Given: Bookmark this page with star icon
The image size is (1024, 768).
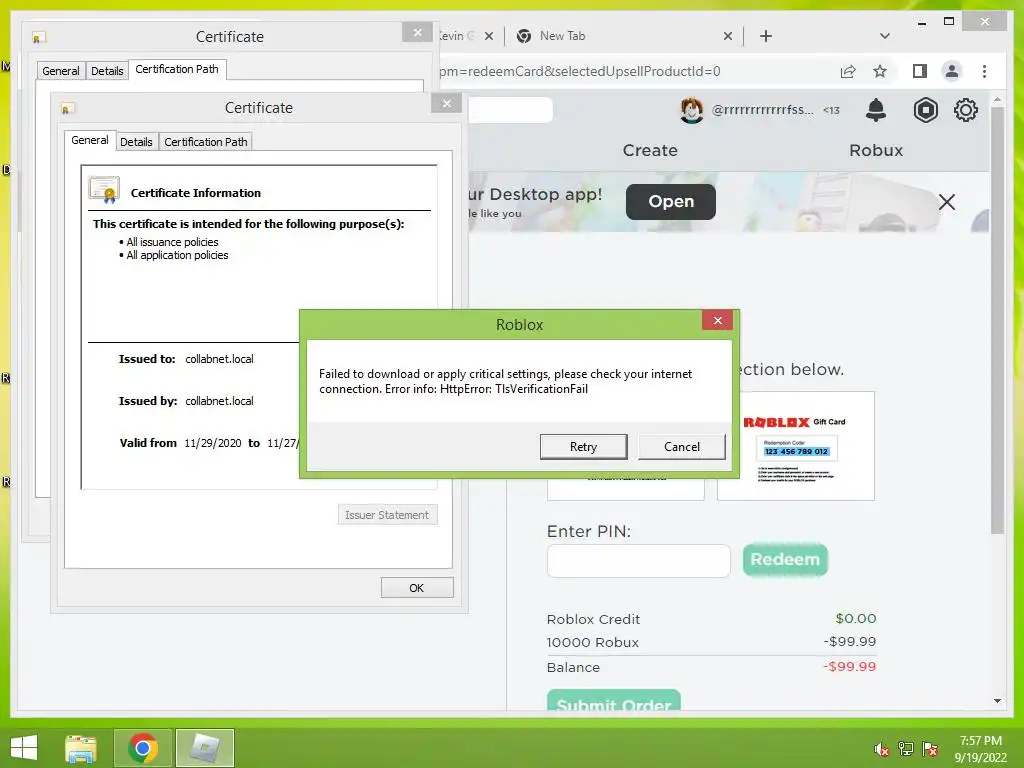Looking at the screenshot, I should click(880, 71).
